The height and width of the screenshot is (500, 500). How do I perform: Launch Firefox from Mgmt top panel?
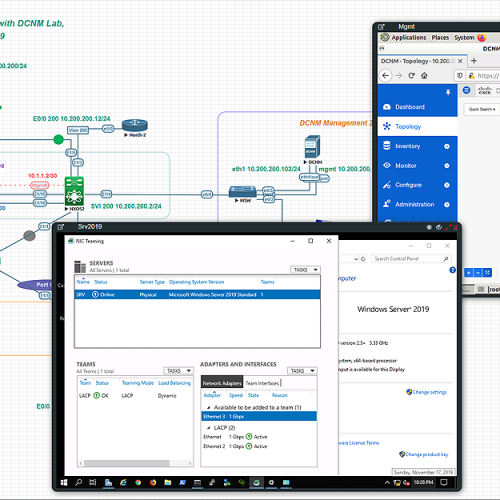pos(482,38)
